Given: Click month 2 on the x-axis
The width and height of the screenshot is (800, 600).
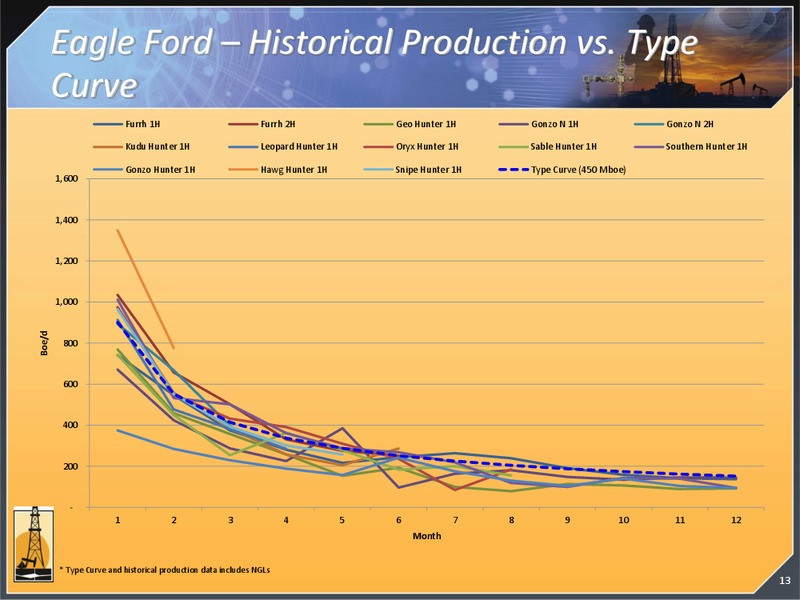Looking at the screenshot, I should tap(174, 520).
